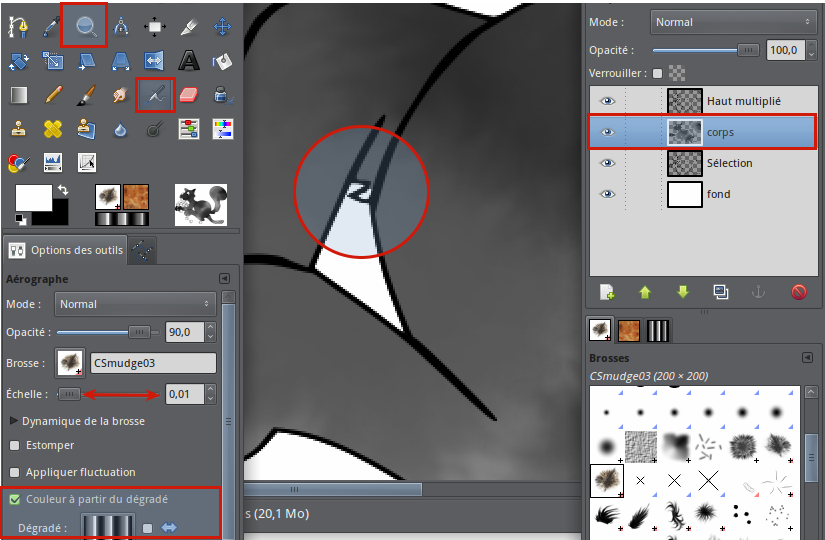The height and width of the screenshot is (540, 825).
Task: Open the layer Mode dropdown
Action: tap(733, 21)
